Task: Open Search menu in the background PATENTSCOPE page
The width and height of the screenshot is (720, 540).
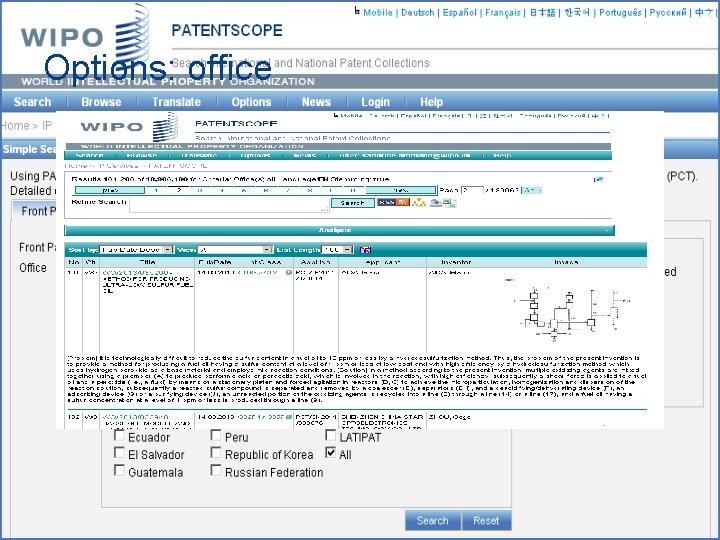Action: click(32, 102)
